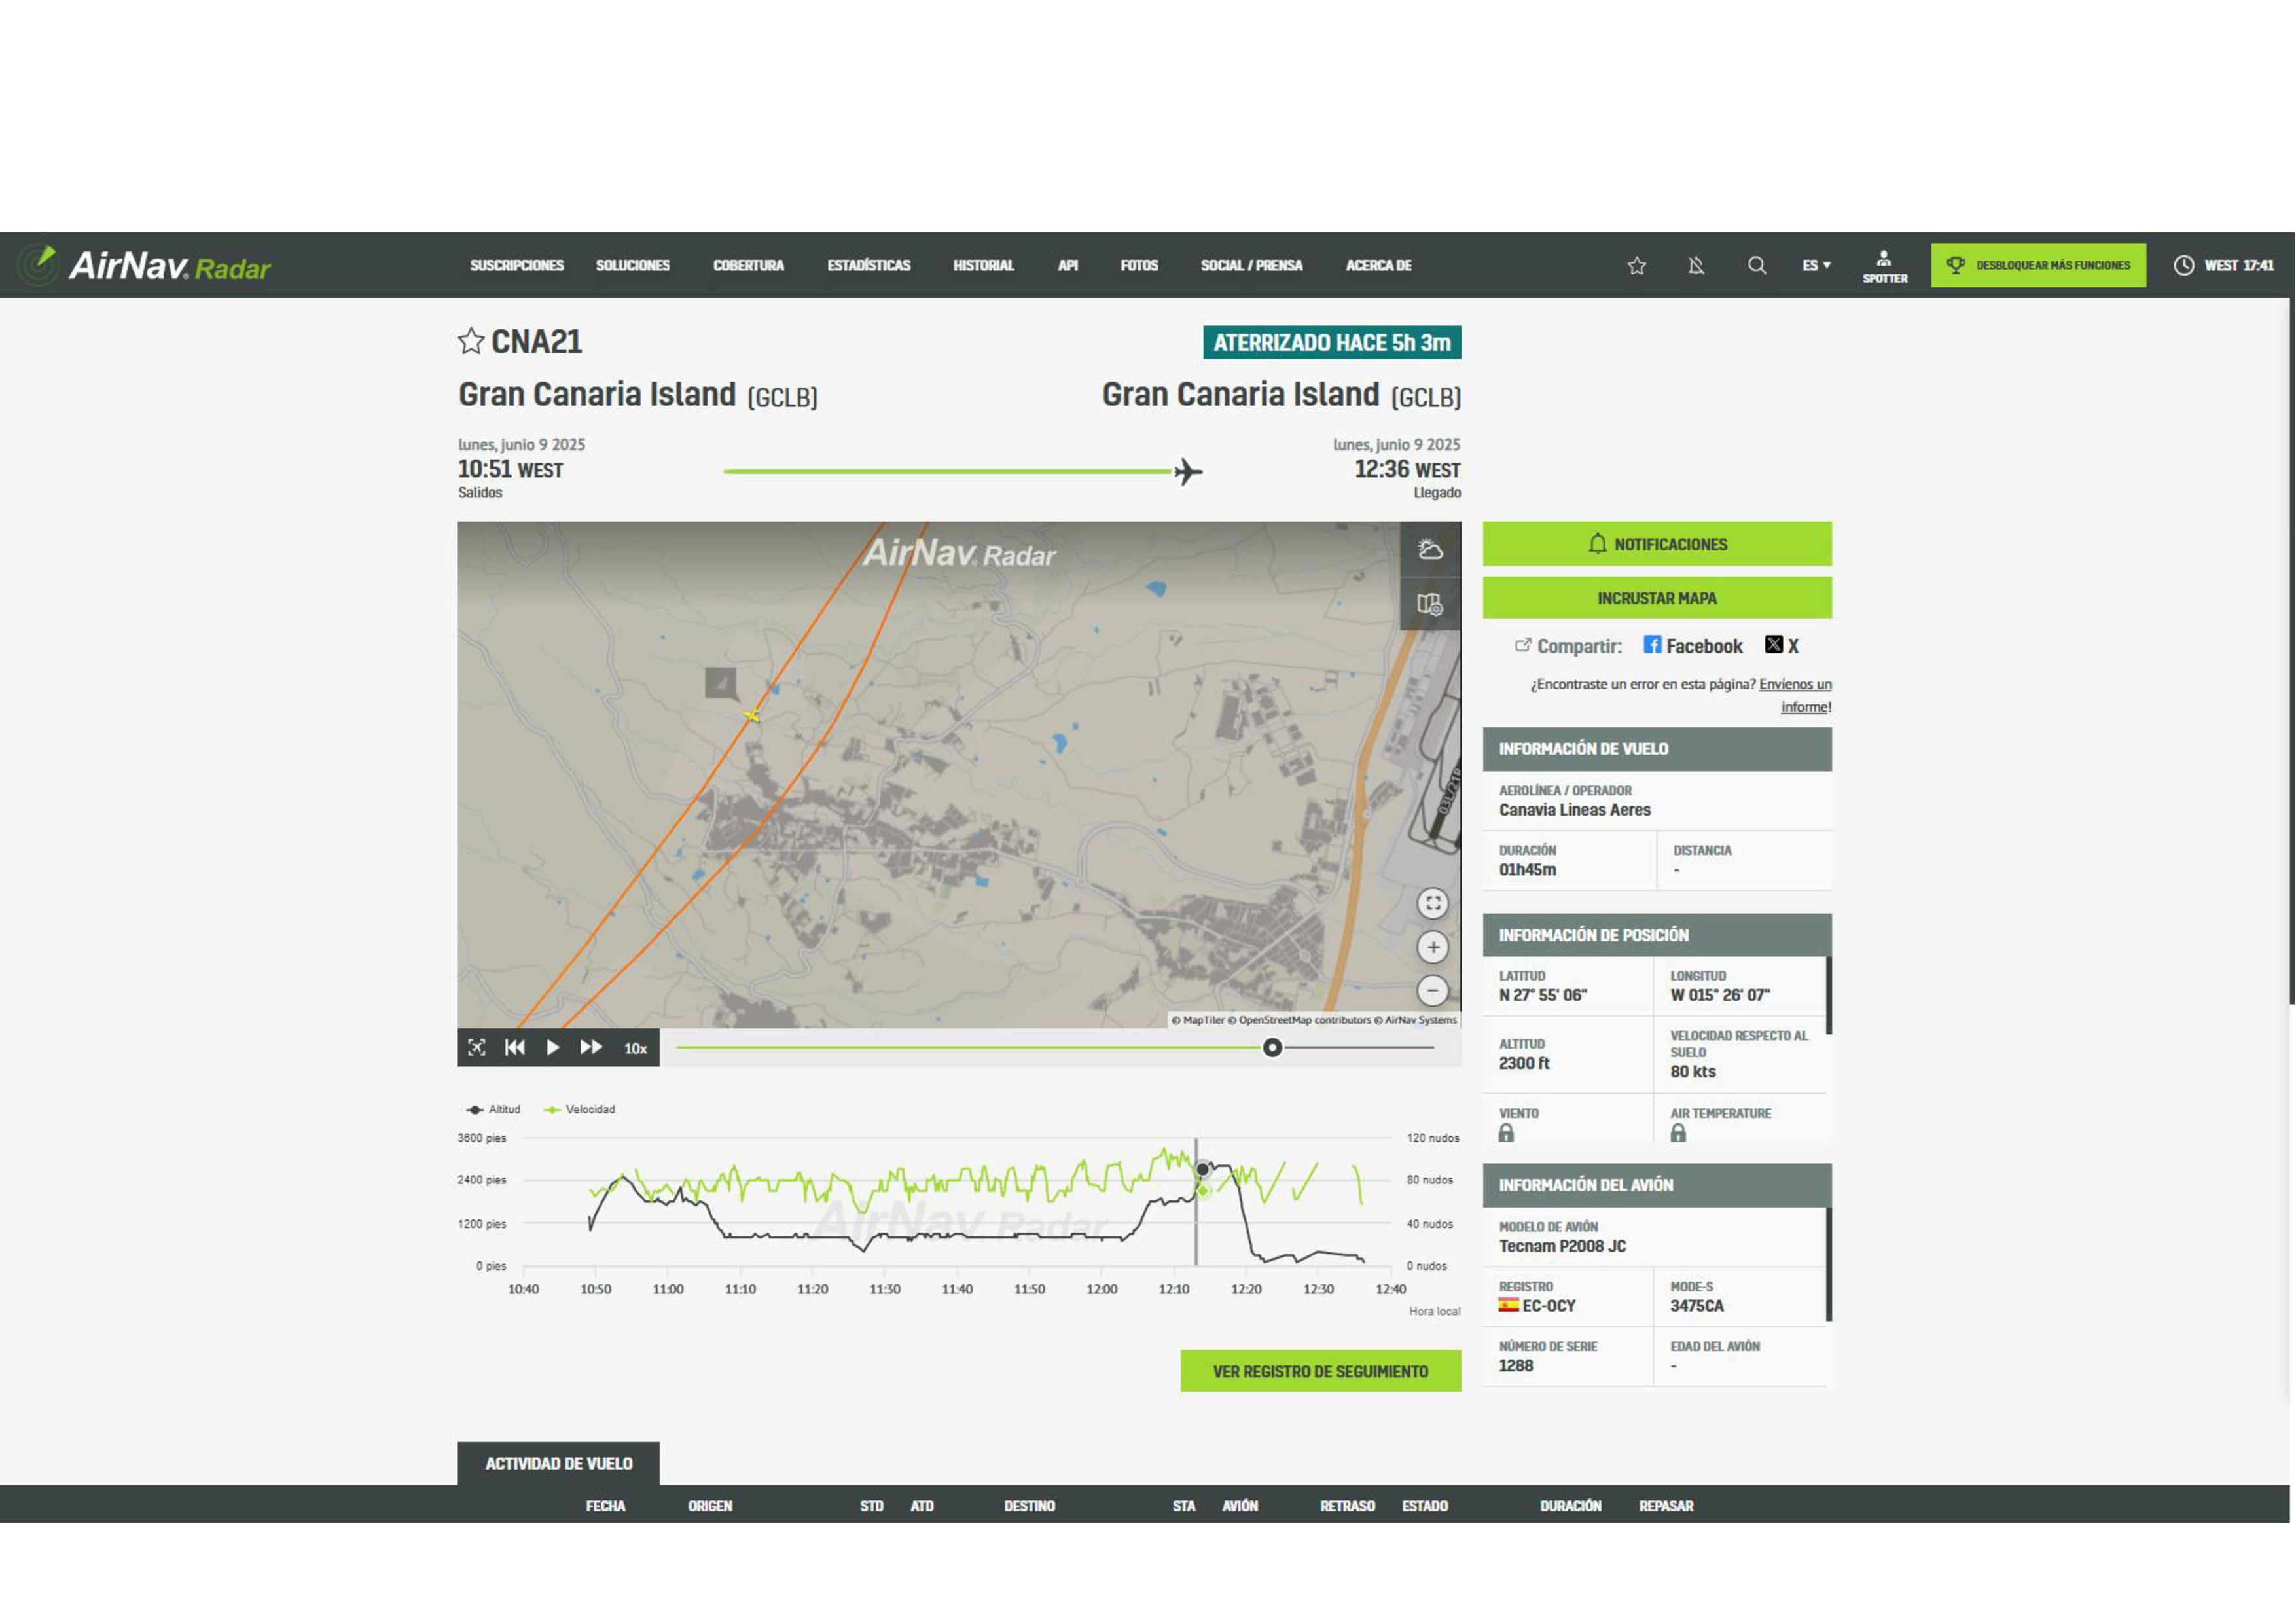This screenshot has width=2296, height=1624.
Task: Zoom out the map with minus button
Action: click(x=1432, y=990)
